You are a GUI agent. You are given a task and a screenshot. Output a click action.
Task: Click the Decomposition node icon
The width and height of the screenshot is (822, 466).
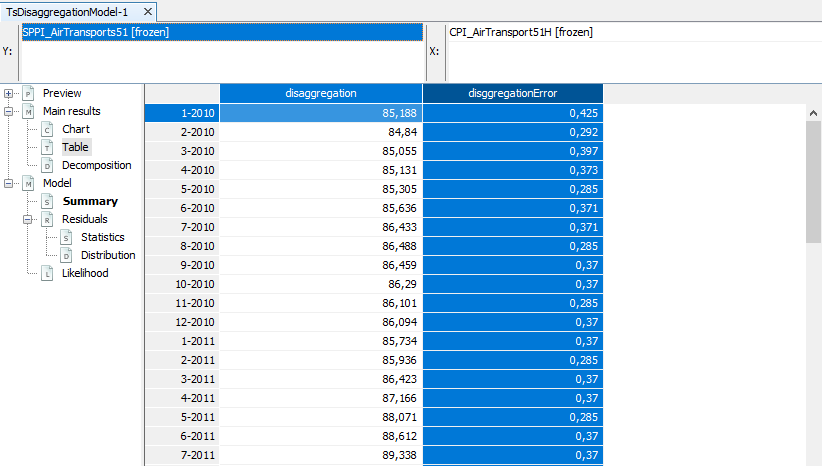(47, 165)
